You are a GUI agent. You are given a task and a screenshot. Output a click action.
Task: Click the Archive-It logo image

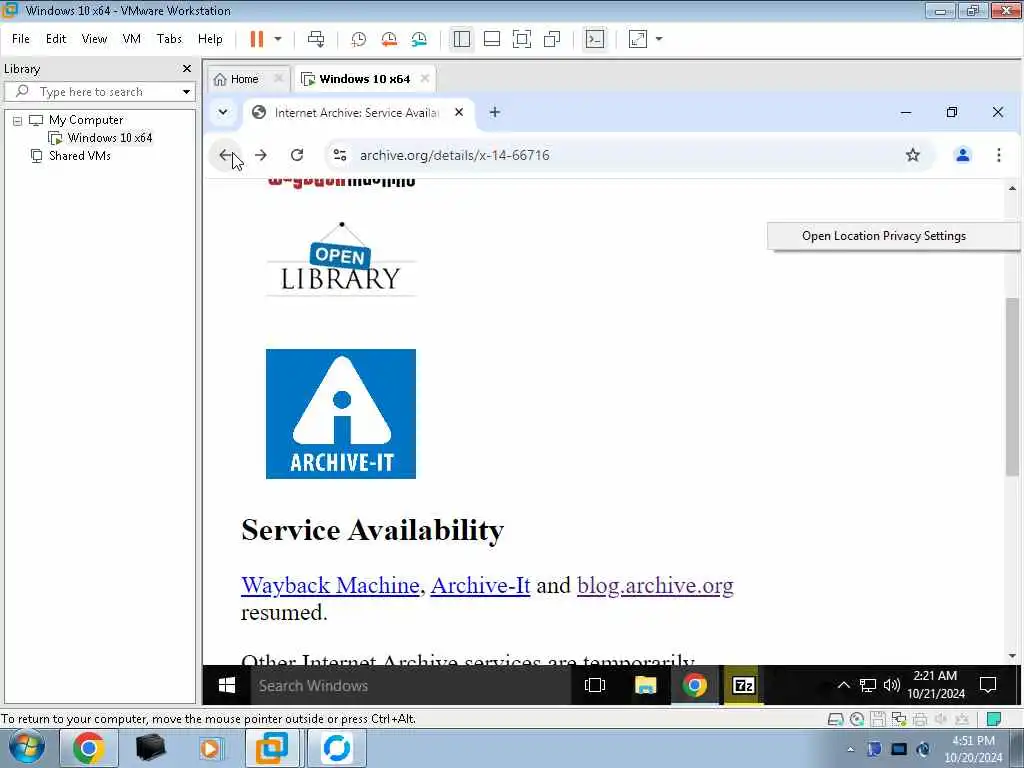pyautogui.click(x=341, y=414)
